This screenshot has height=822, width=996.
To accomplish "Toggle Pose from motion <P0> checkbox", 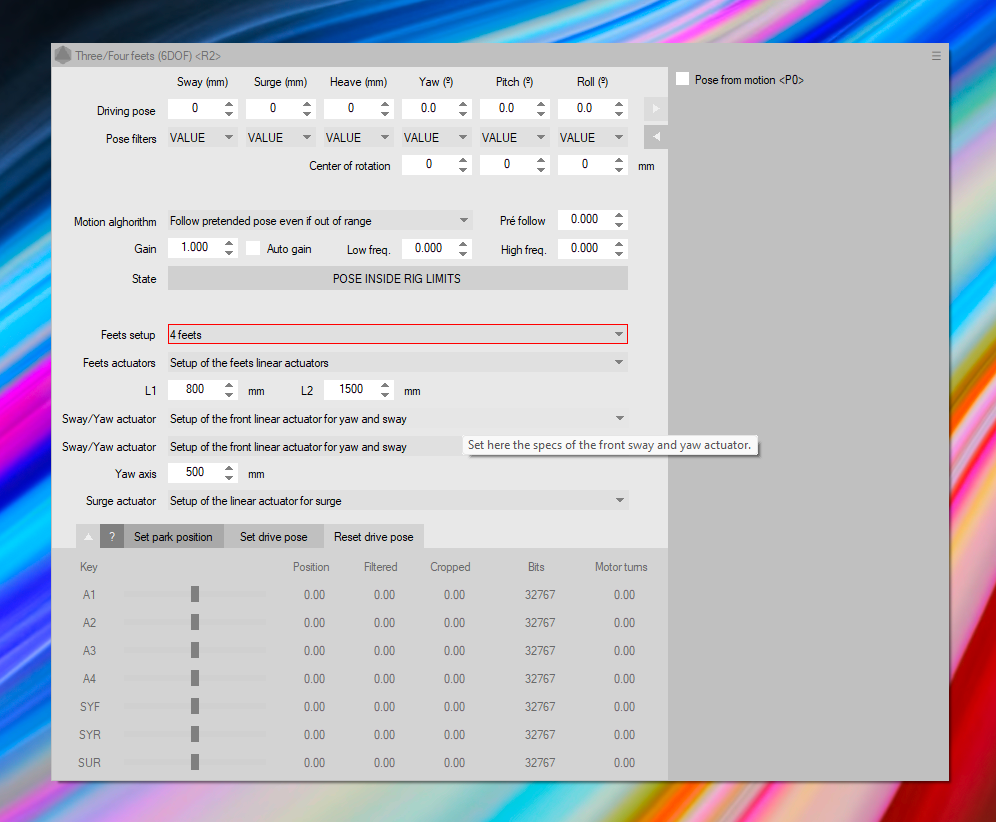I will click(683, 79).
